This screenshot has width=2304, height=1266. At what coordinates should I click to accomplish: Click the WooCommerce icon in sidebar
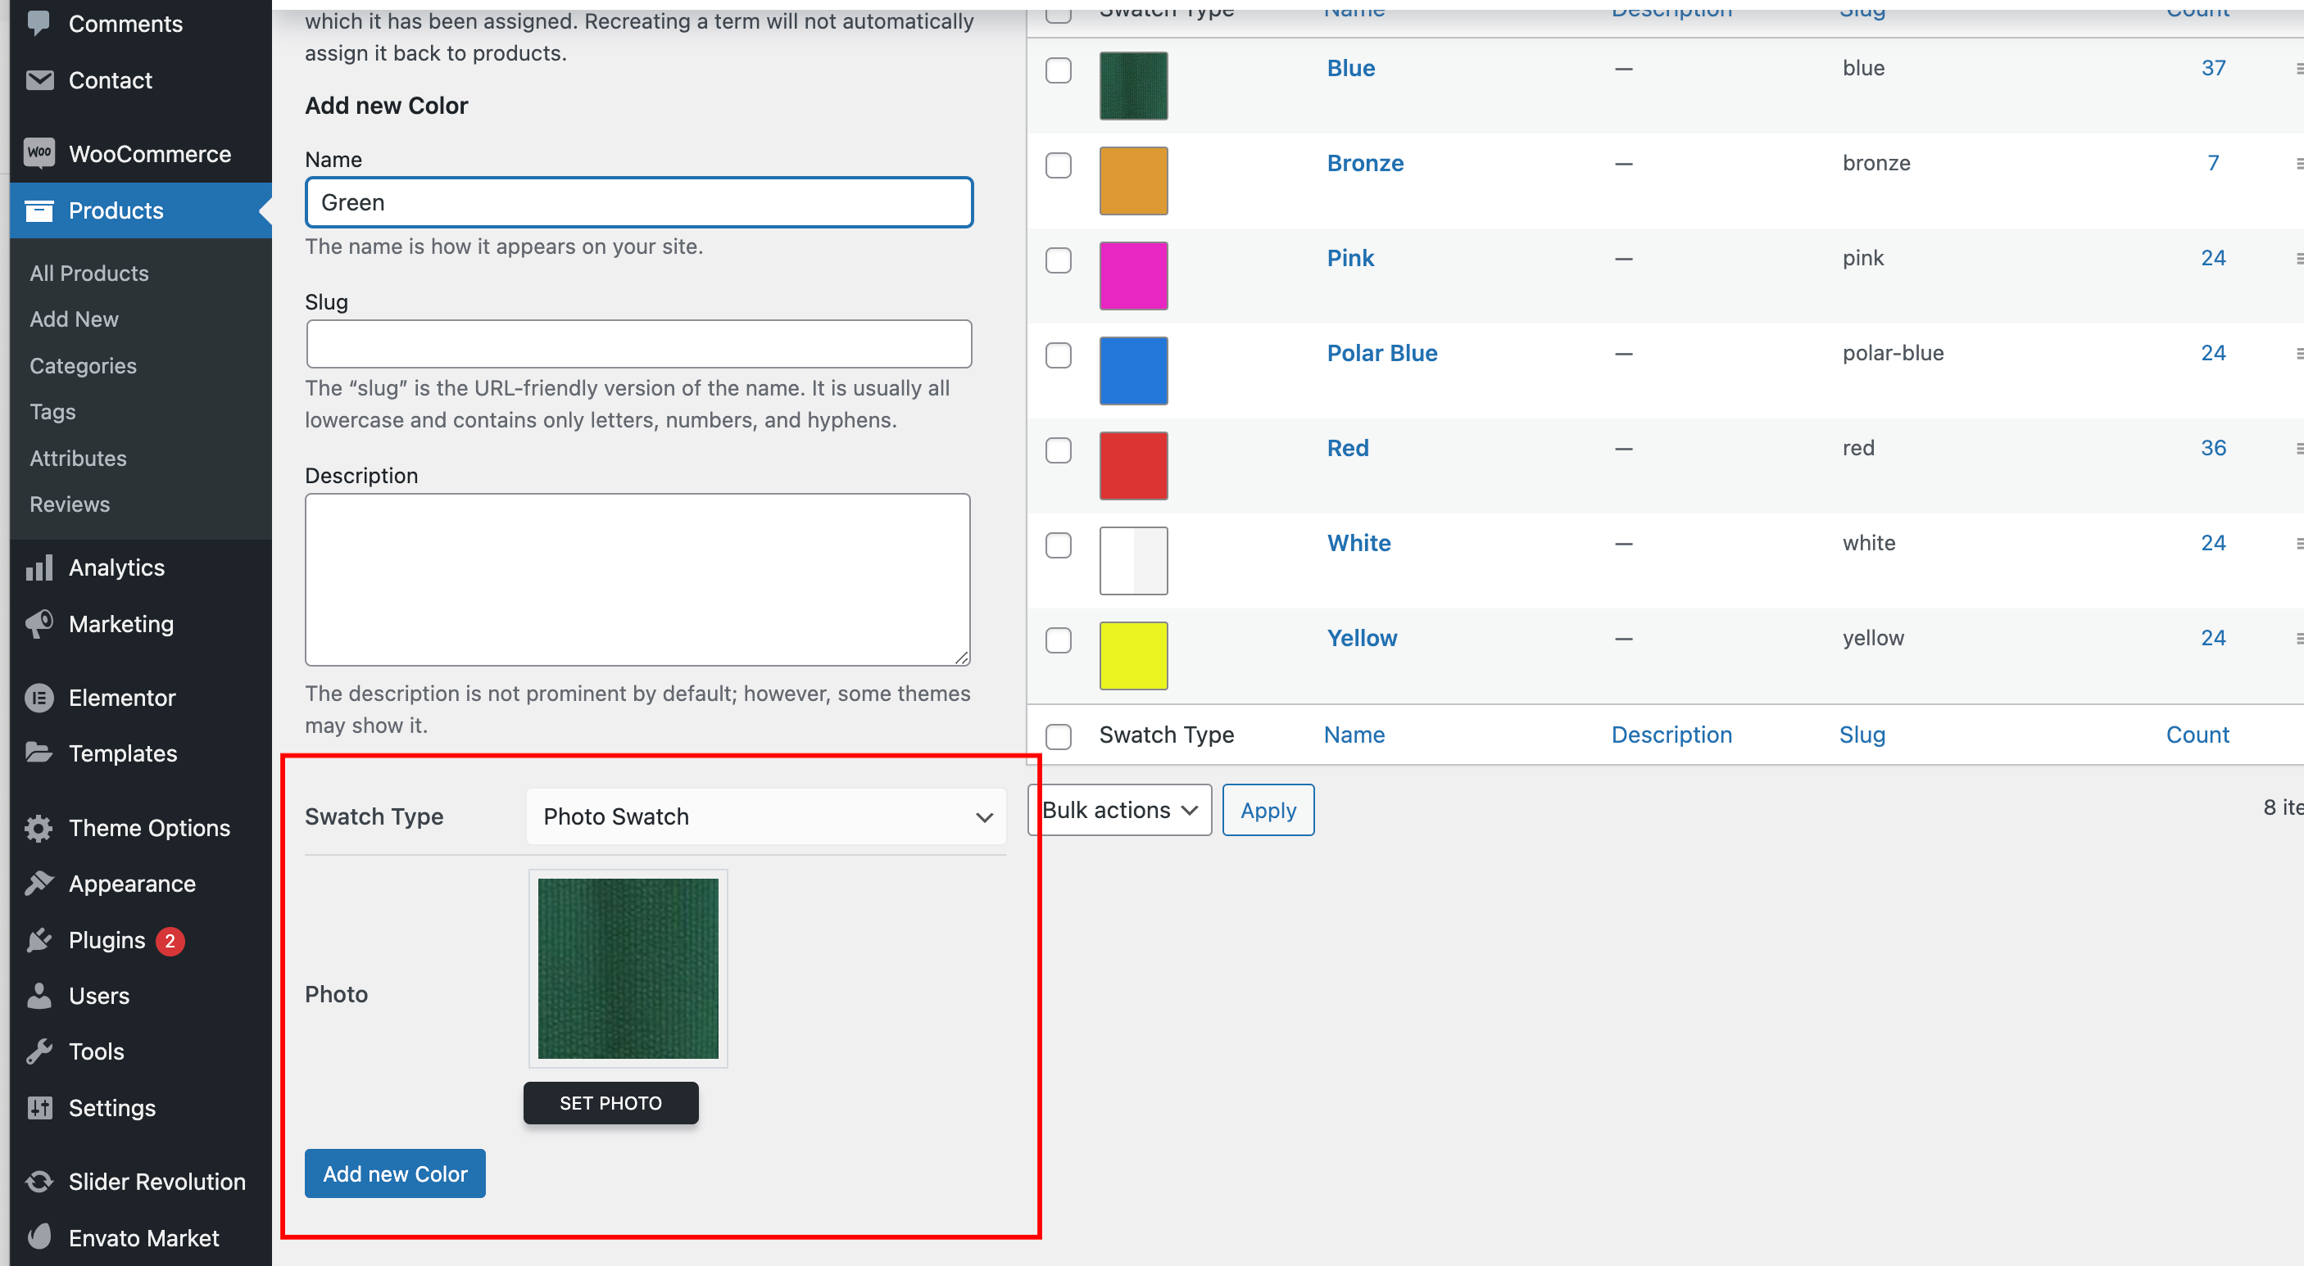39,153
